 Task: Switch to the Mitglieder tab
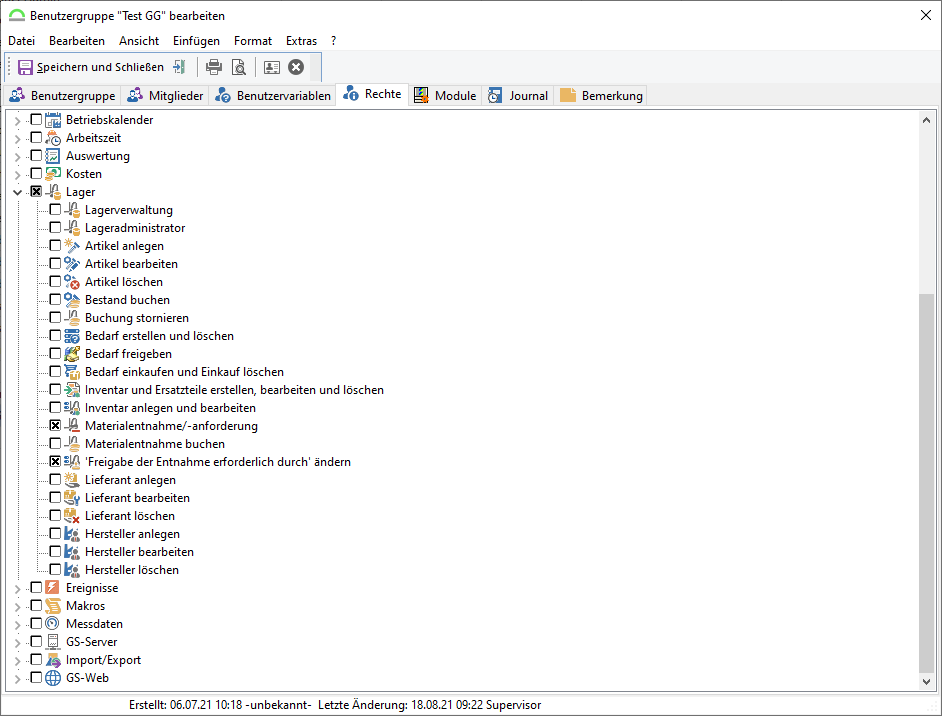click(165, 96)
